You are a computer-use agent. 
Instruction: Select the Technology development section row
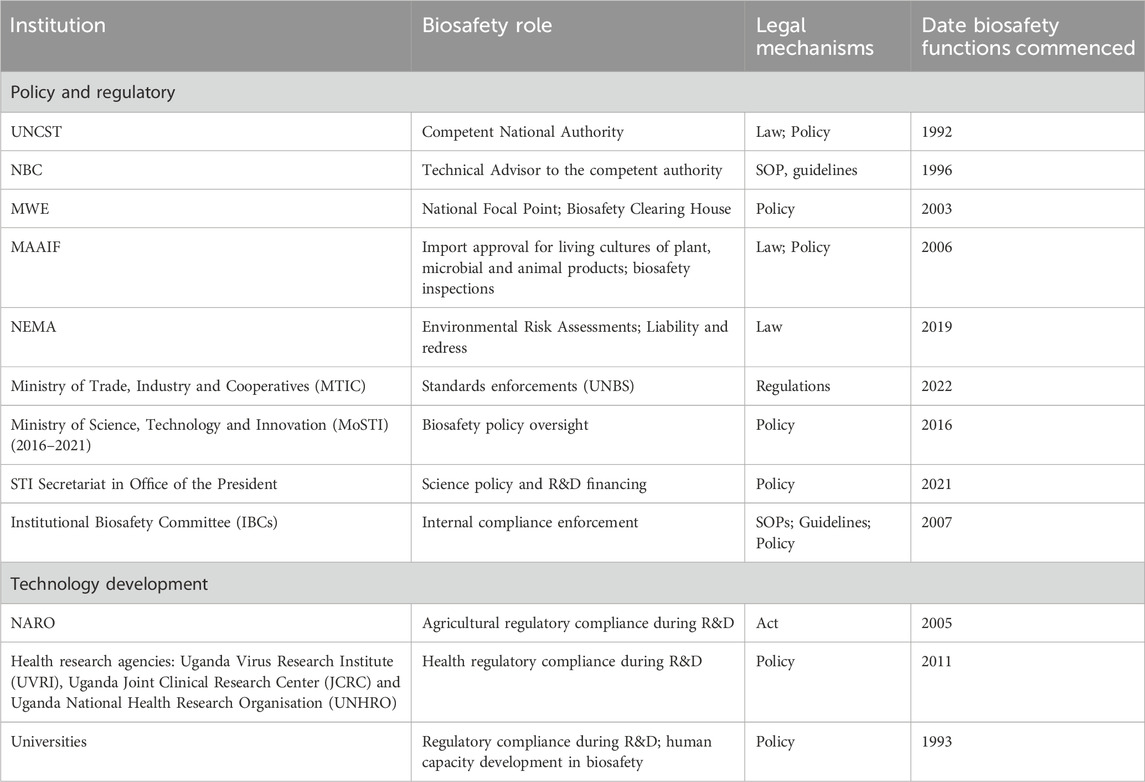(x=110, y=583)
